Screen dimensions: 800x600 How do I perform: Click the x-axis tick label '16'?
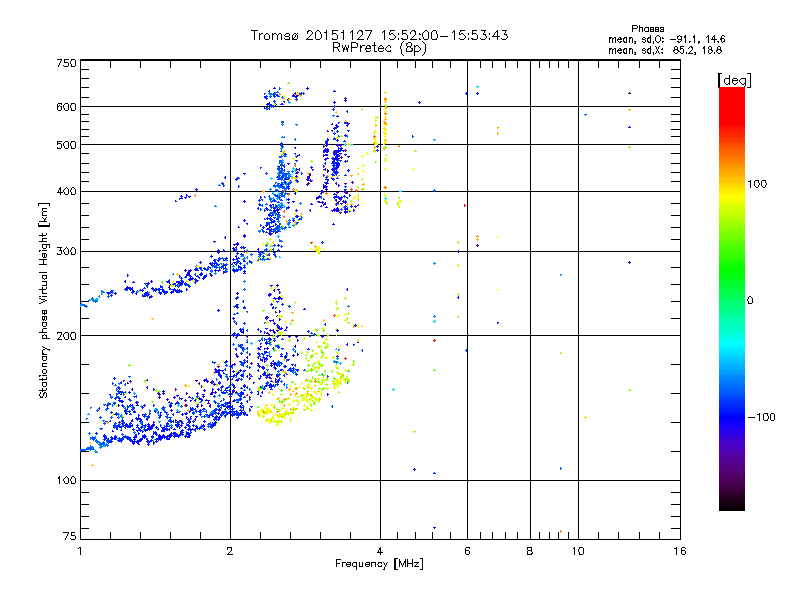(x=680, y=551)
